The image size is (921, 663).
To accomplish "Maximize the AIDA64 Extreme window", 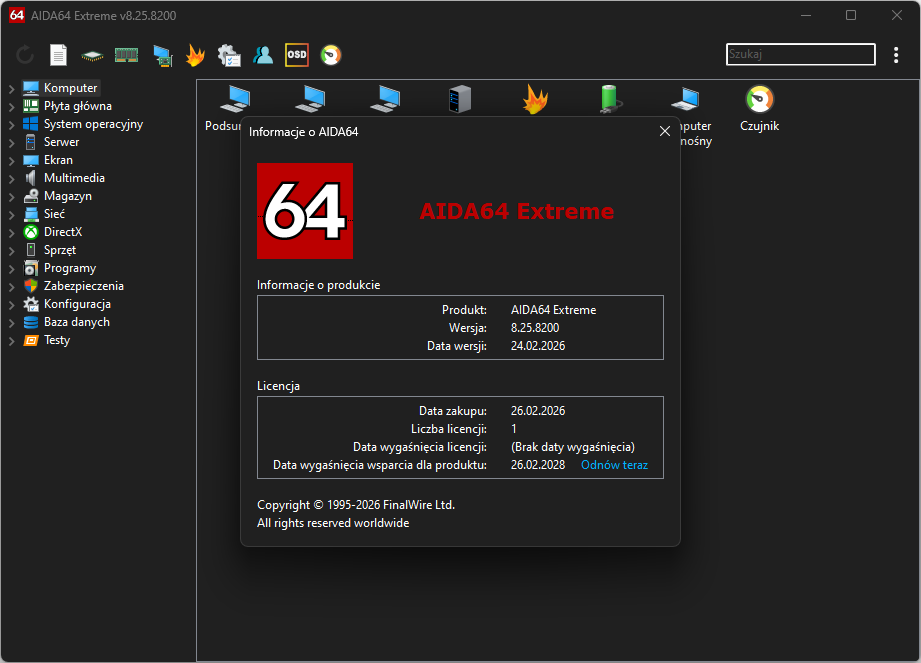I will [x=851, y=15].
